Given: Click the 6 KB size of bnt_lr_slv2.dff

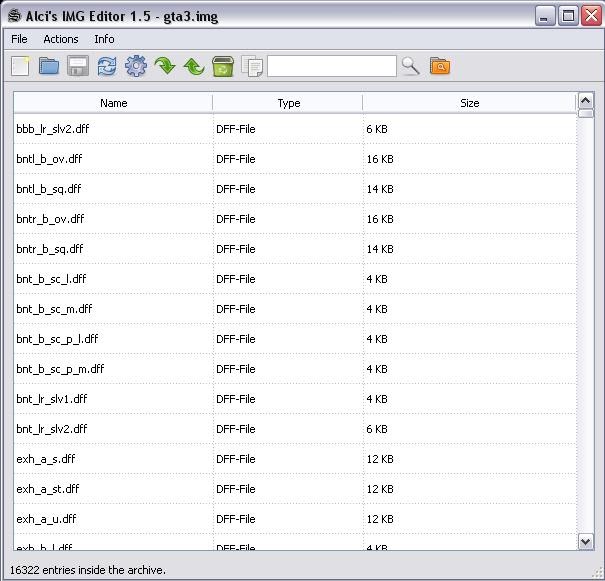Looking at the screenshot, I should pos(377,429).
